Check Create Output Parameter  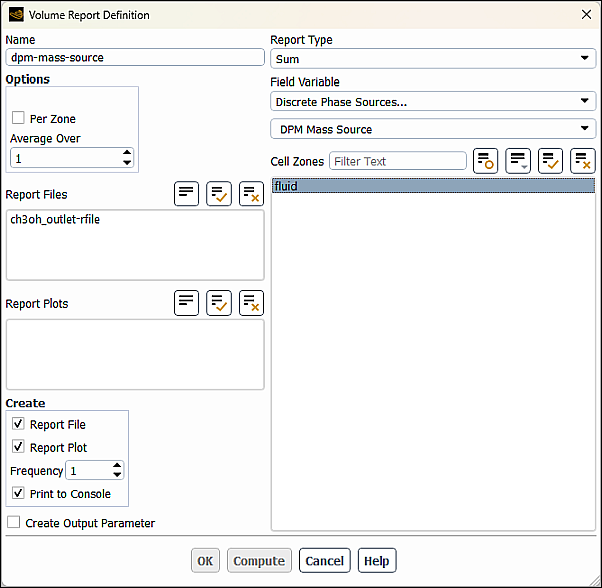pyautogui.click(x=14, y=522)
